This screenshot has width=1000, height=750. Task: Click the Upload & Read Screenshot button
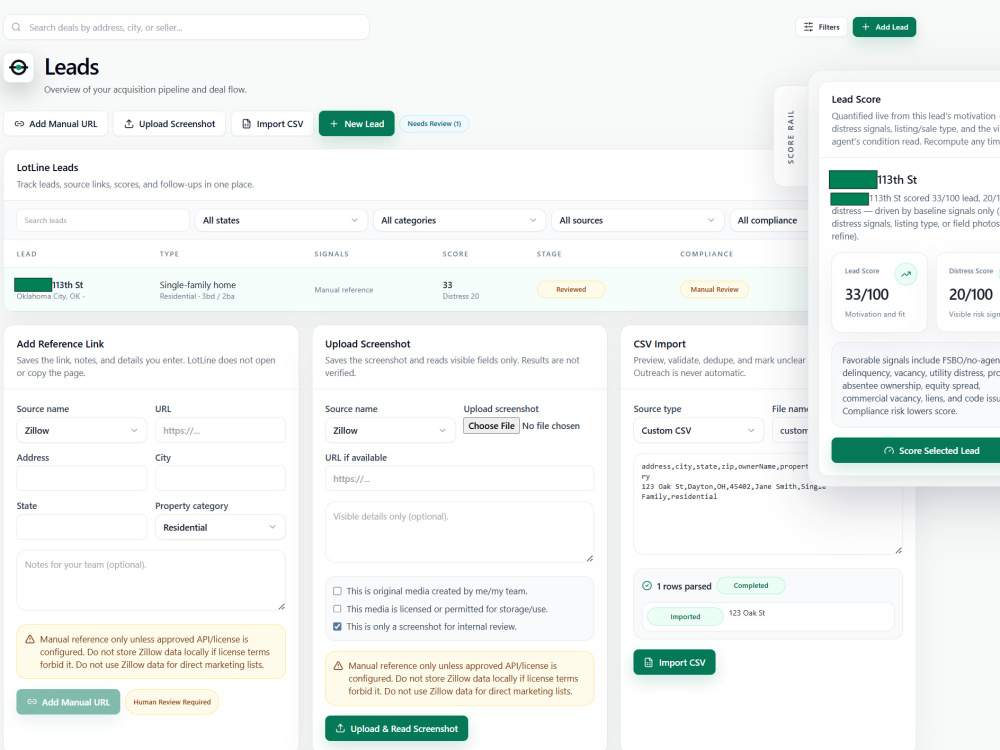[397, 728]
